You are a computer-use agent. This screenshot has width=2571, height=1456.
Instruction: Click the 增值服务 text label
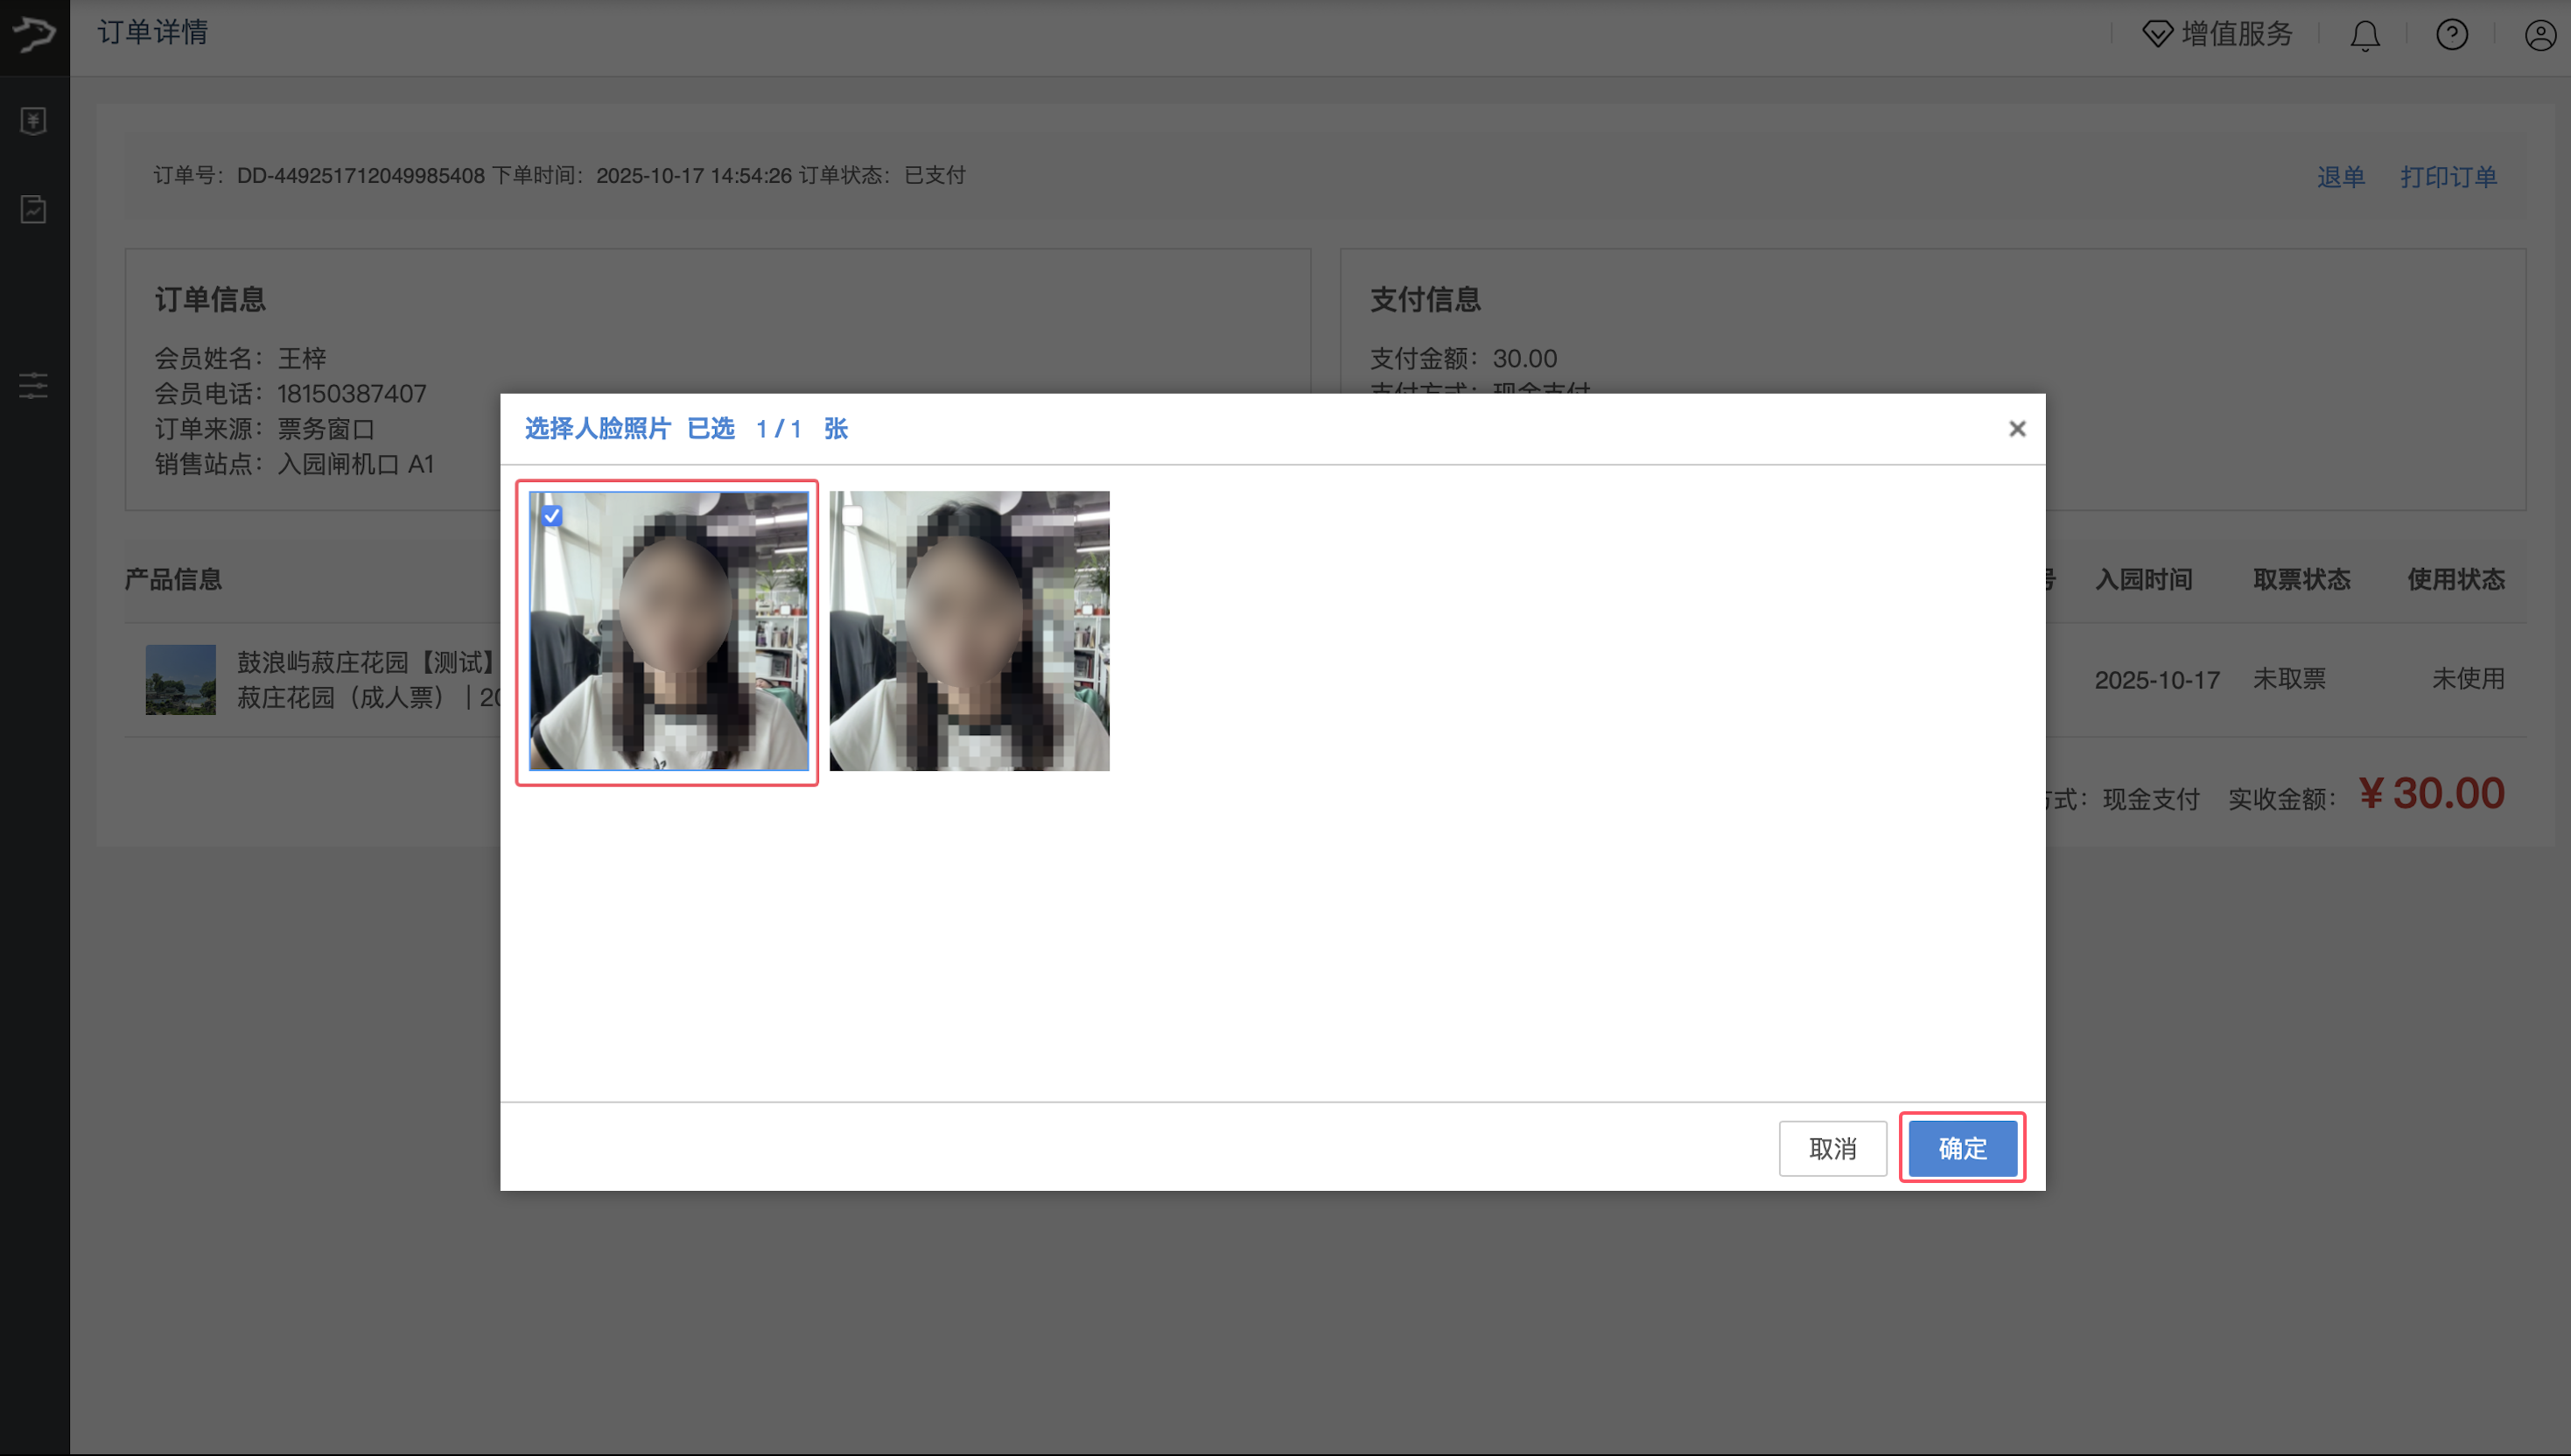point(2236,35)
